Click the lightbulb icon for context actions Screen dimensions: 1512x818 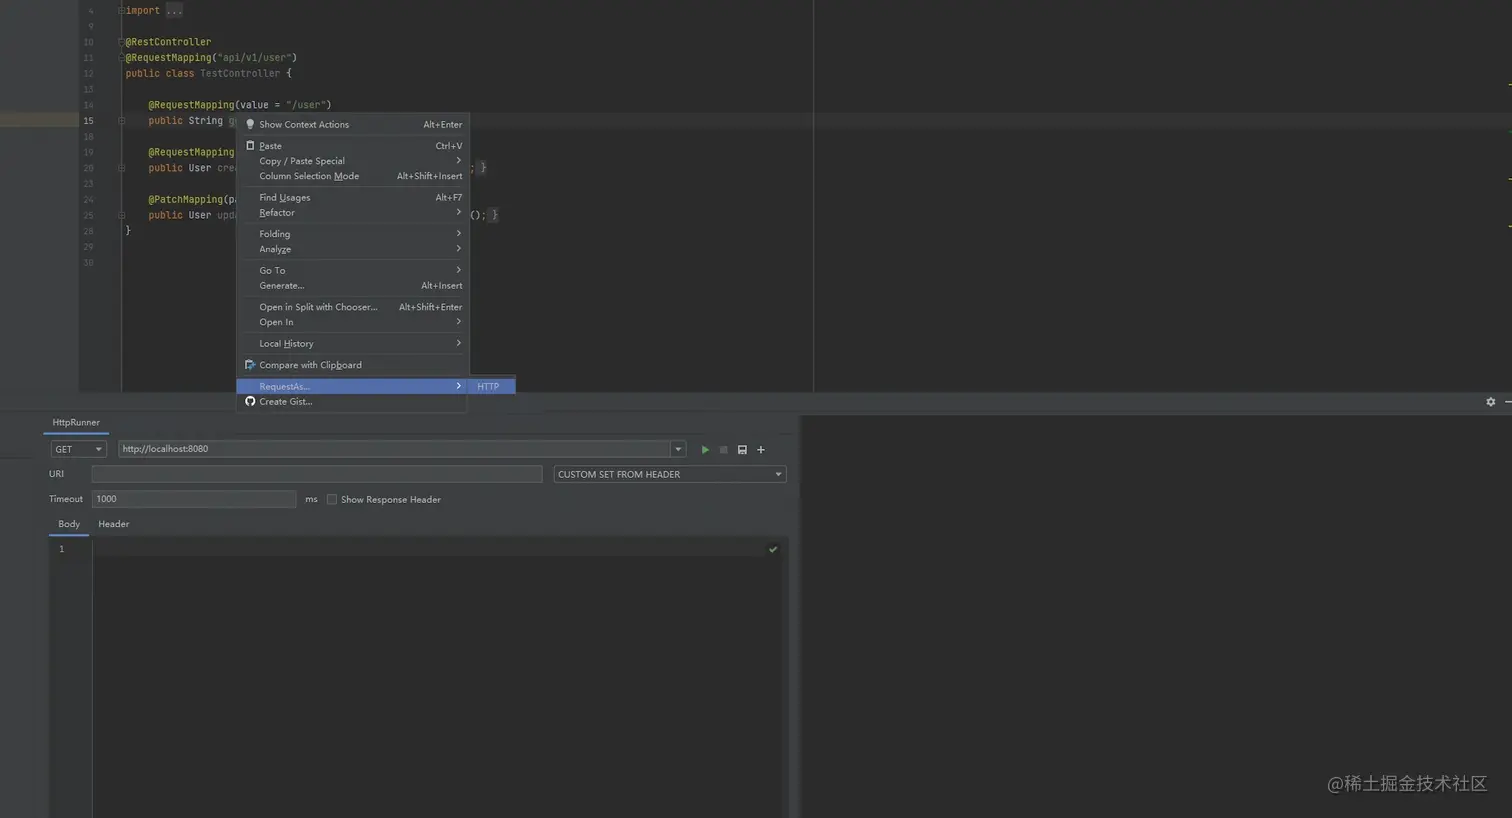click(x=250, y=125)
